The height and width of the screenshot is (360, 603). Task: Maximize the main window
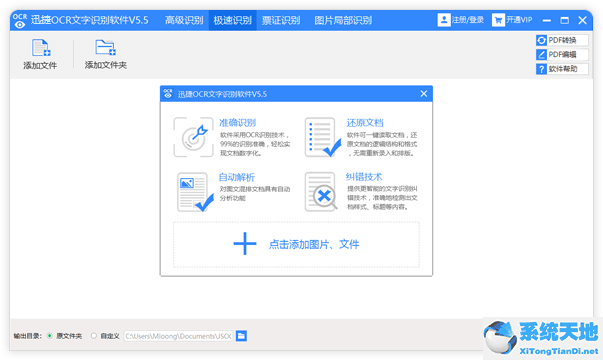[565, 20]
